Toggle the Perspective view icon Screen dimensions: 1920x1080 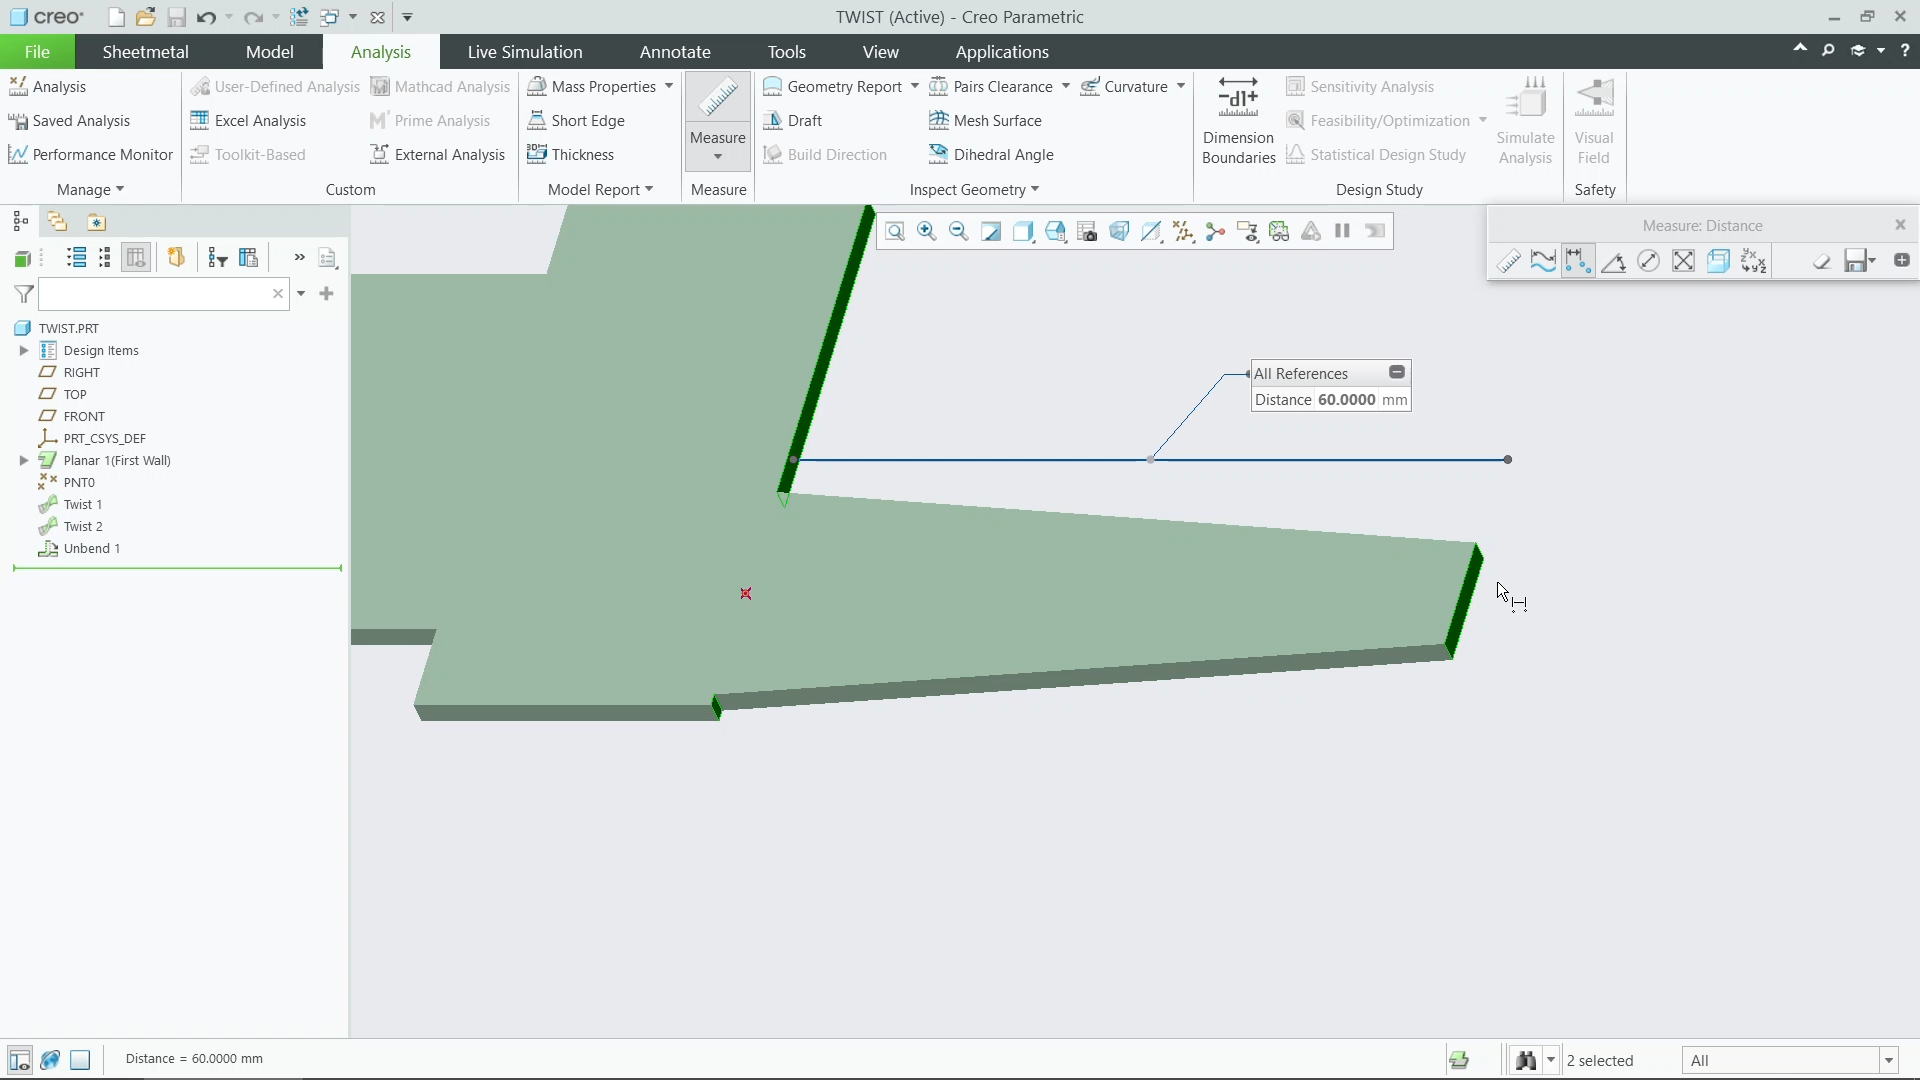[x=1119, y=232]
